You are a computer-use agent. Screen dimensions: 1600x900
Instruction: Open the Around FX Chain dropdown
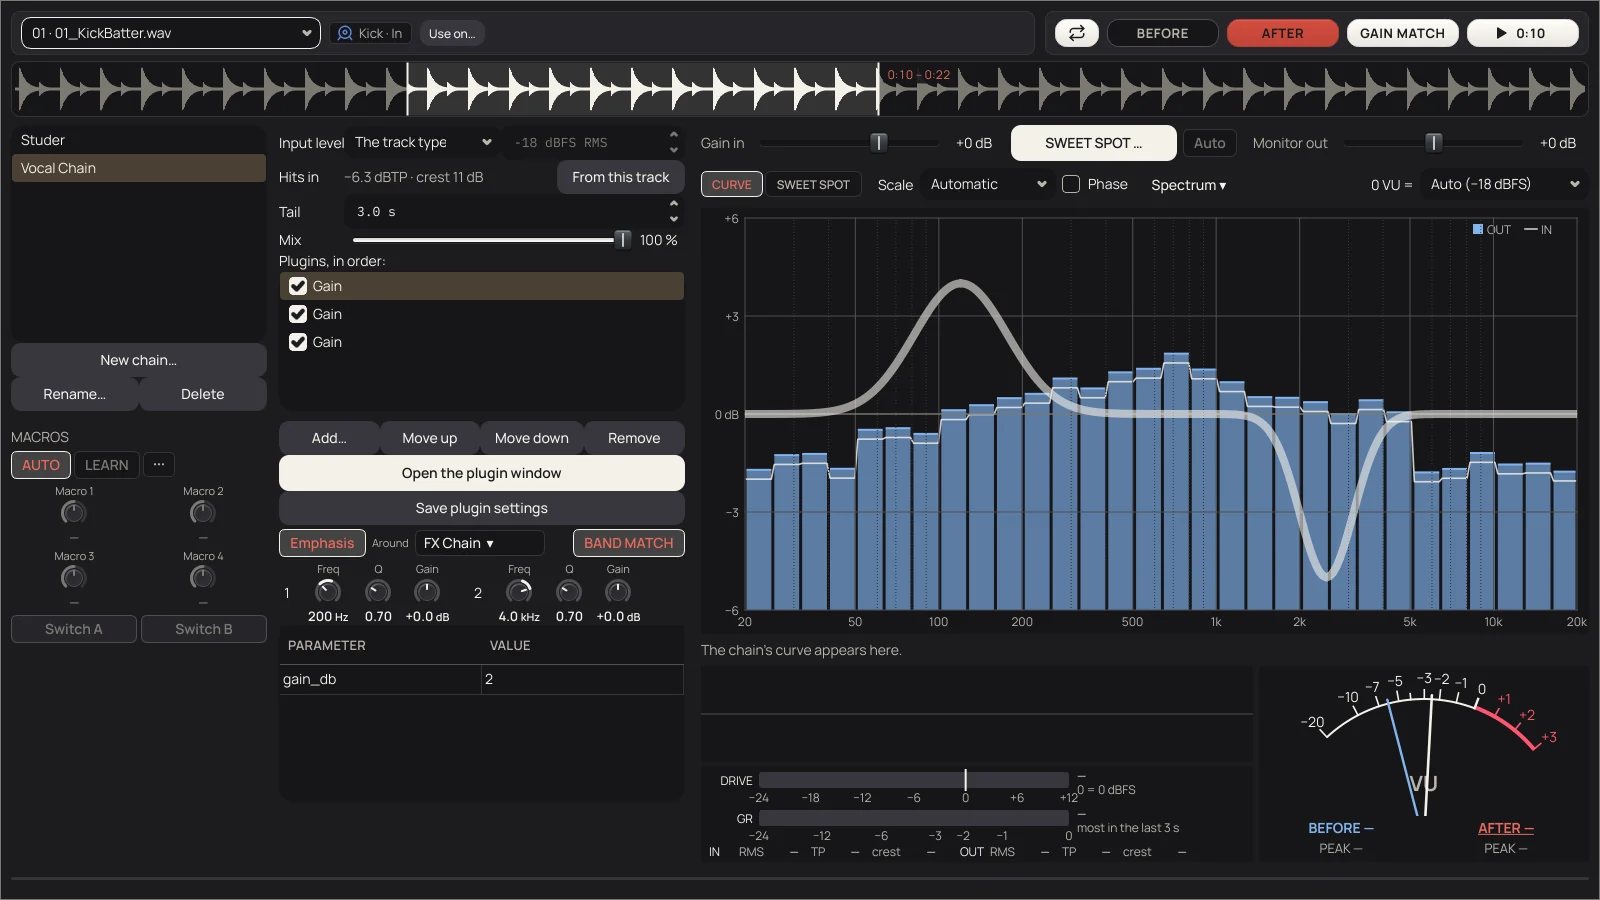point(480,543)
